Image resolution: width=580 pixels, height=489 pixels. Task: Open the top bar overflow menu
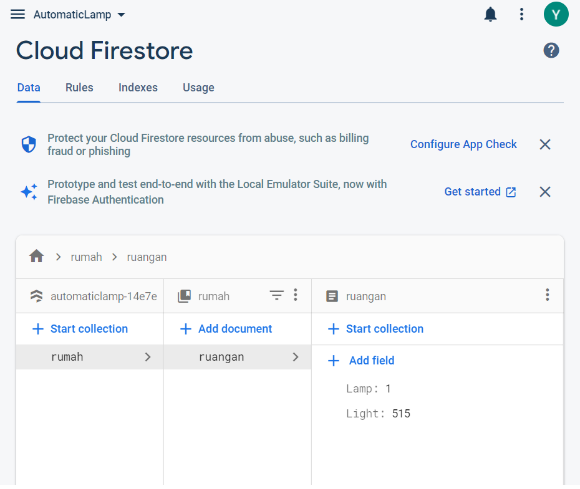522,14
